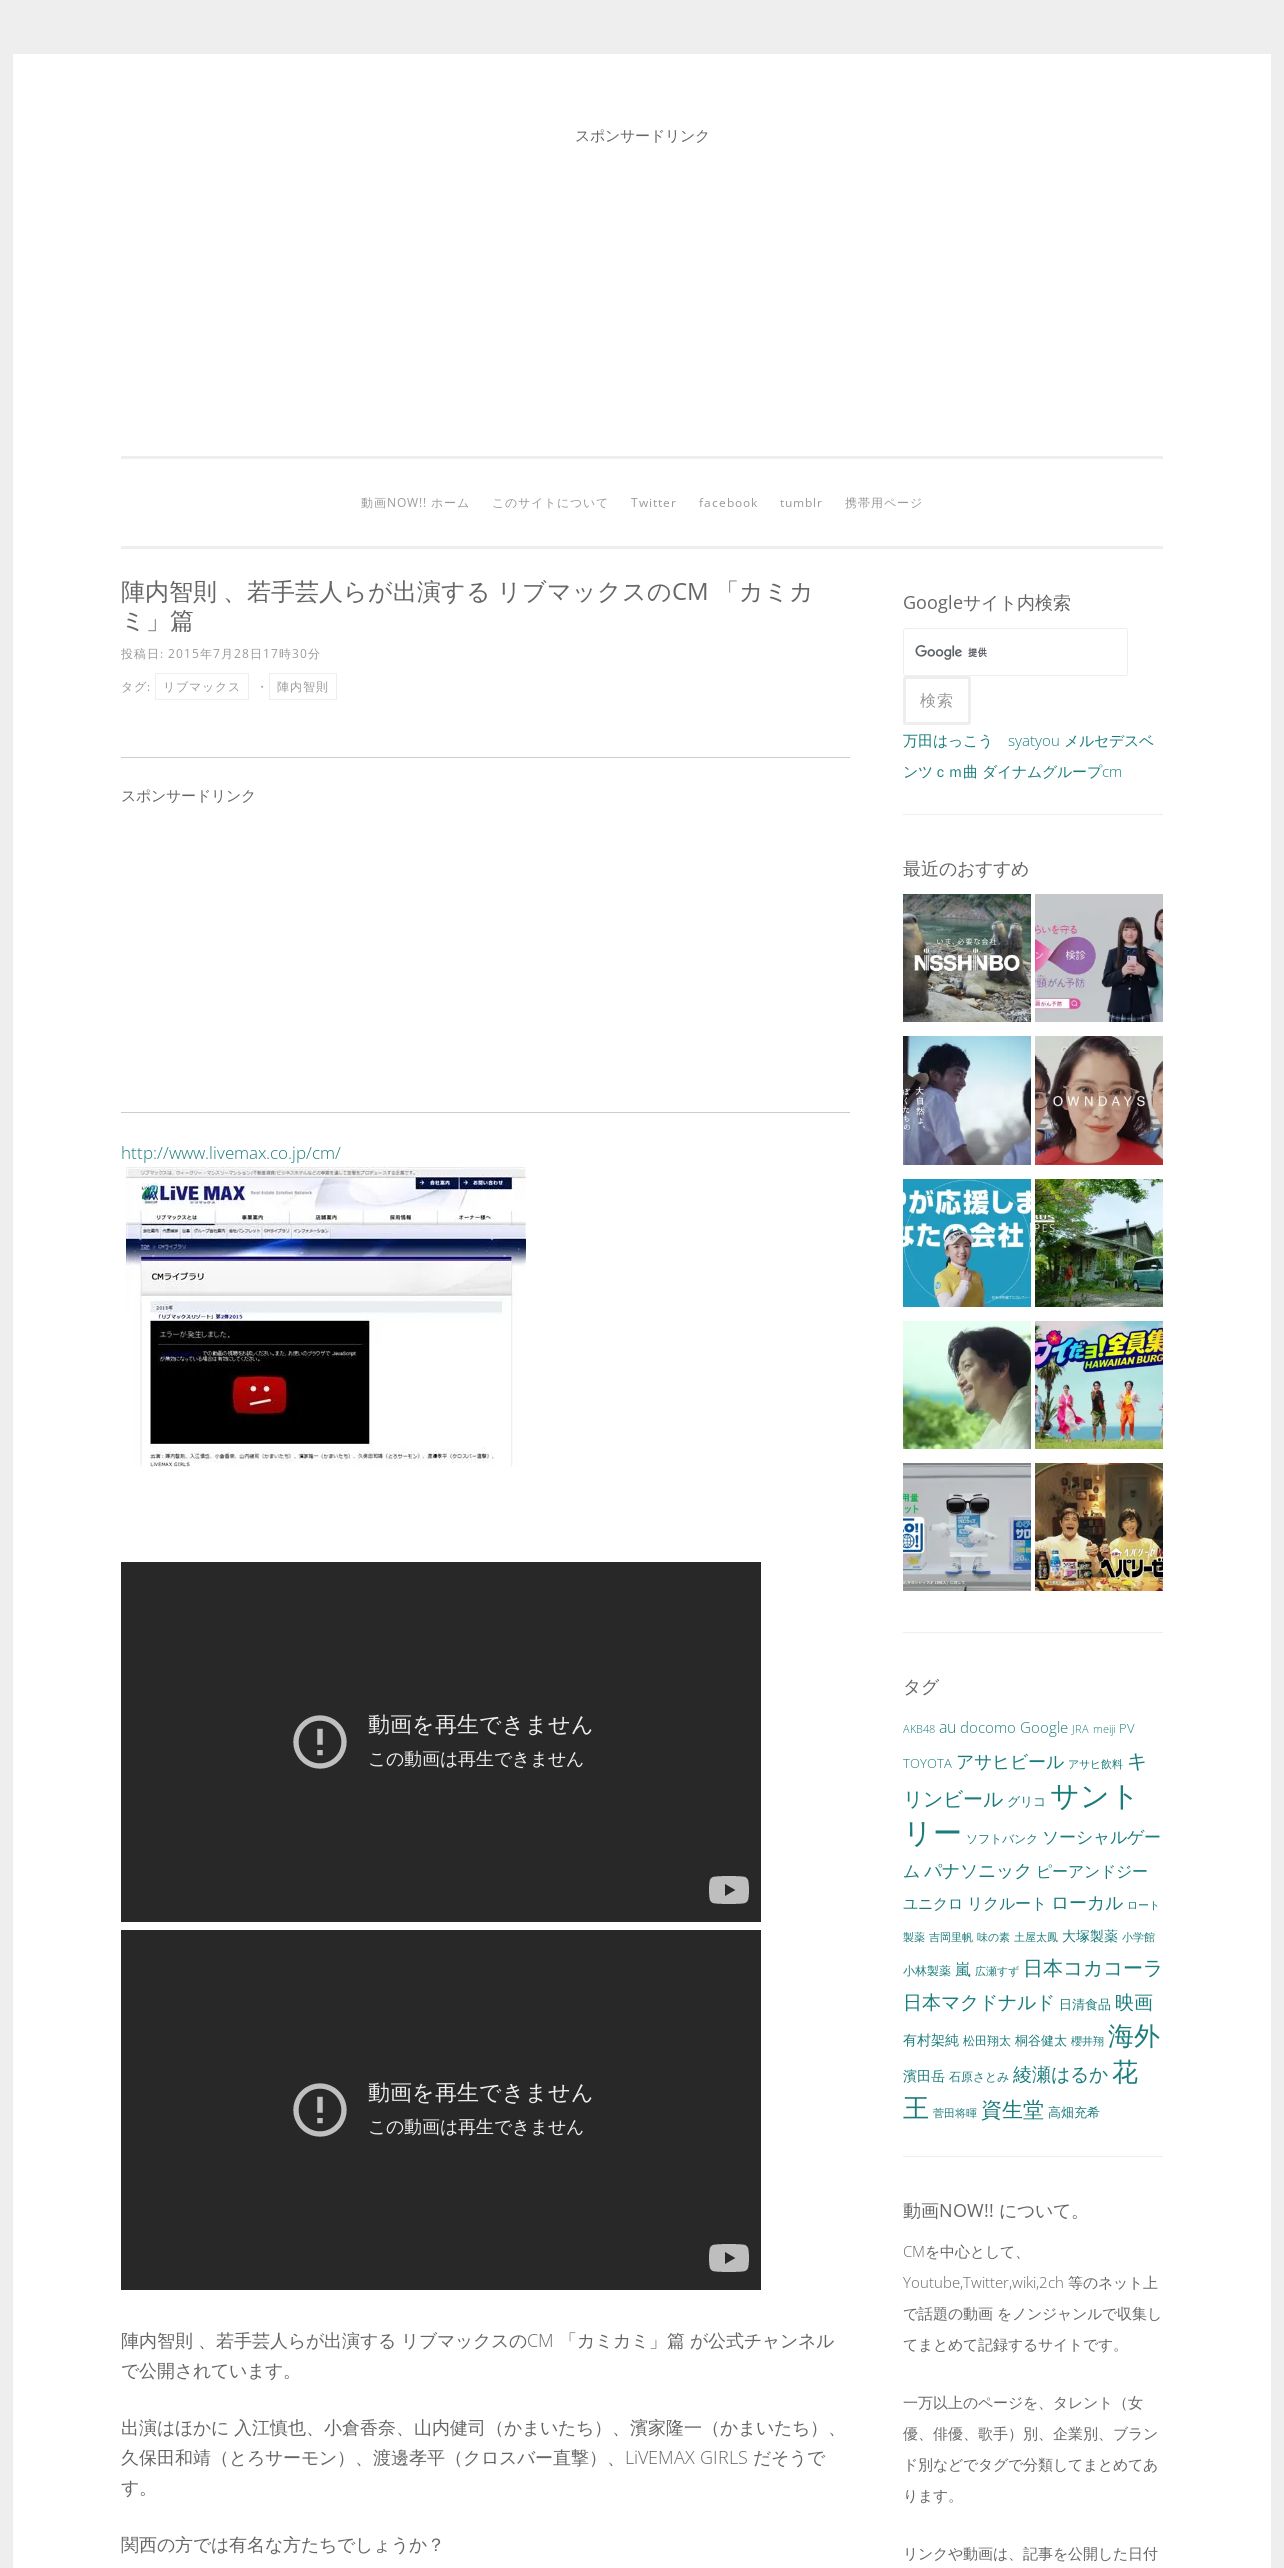Click the YouTube logo on the first video
The image size is (1284, 2568).
tap(729, 1890)
